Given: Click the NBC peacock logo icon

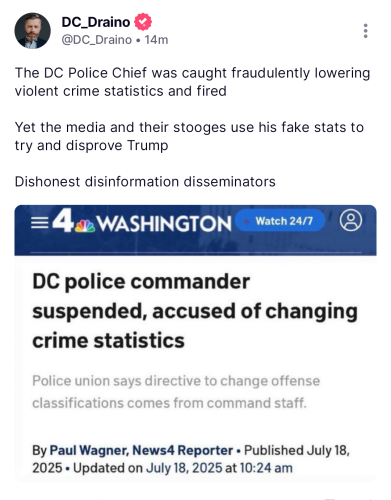Looking at the screenshot, I should [85, 226].
